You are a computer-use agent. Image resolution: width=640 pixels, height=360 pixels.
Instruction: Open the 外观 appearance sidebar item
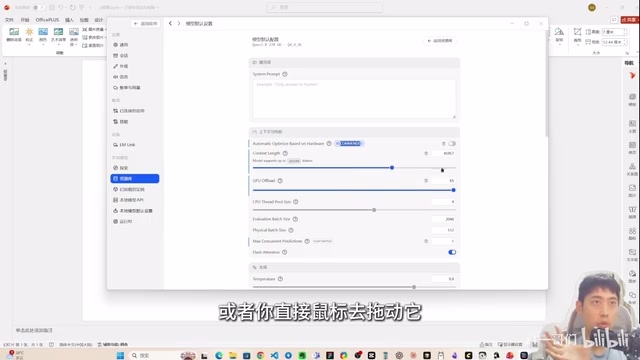coord(121,66)
